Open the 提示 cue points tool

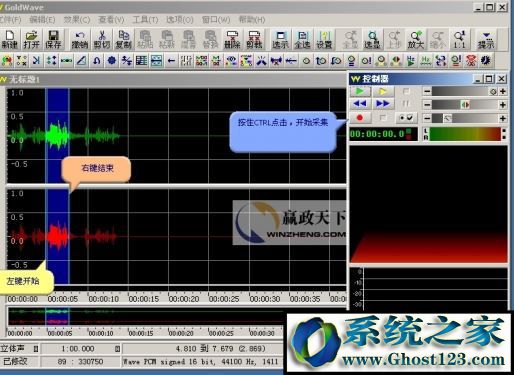pos(486,40)
